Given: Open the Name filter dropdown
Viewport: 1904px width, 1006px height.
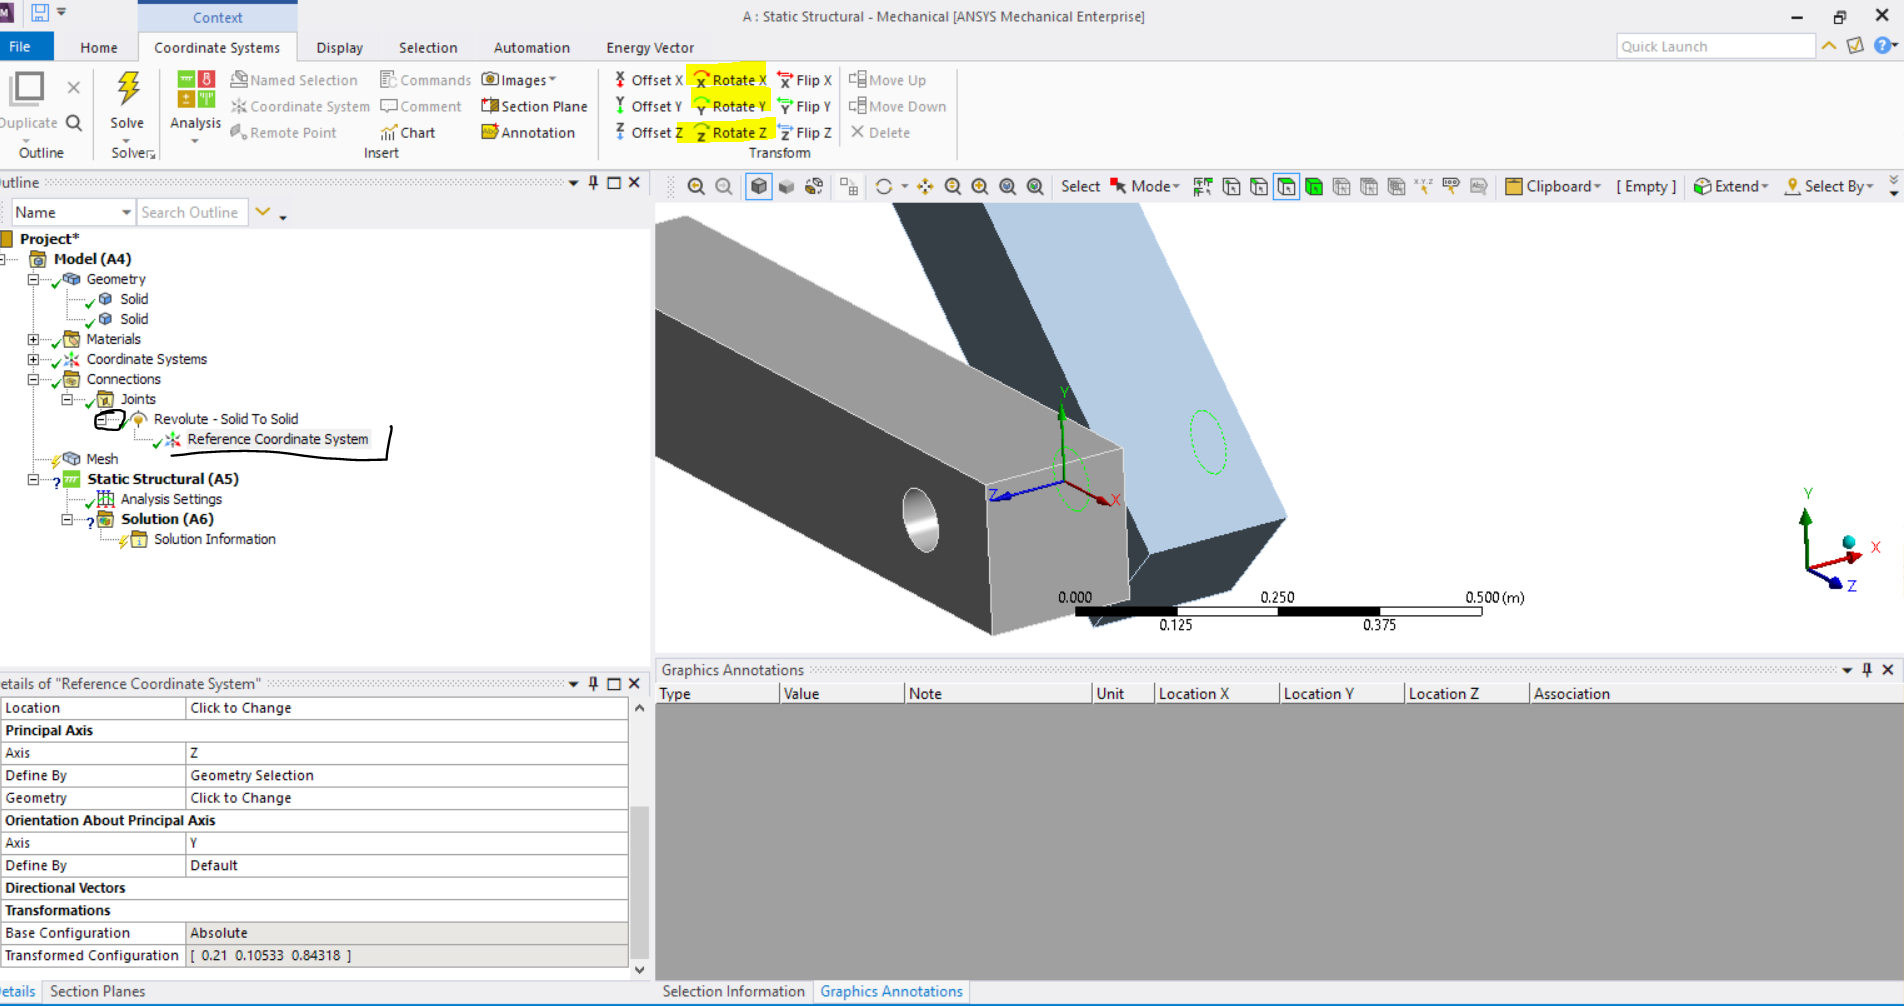Looking at the screenshot, I should coord(126,212).
